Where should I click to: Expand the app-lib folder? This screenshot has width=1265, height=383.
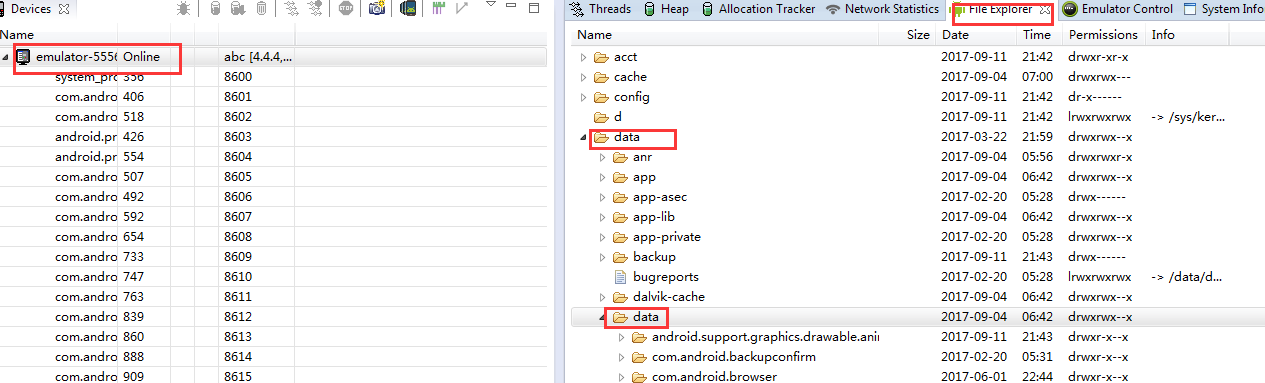pyautogui.click(x=603, y=217)
